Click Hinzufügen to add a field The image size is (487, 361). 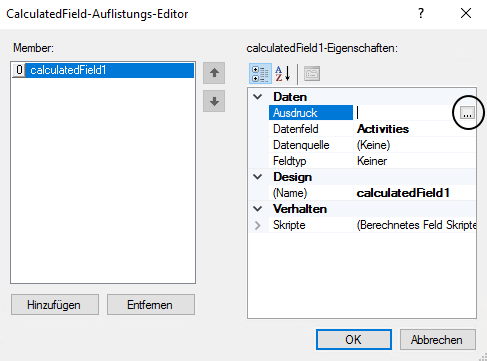[x=55, y=305]
